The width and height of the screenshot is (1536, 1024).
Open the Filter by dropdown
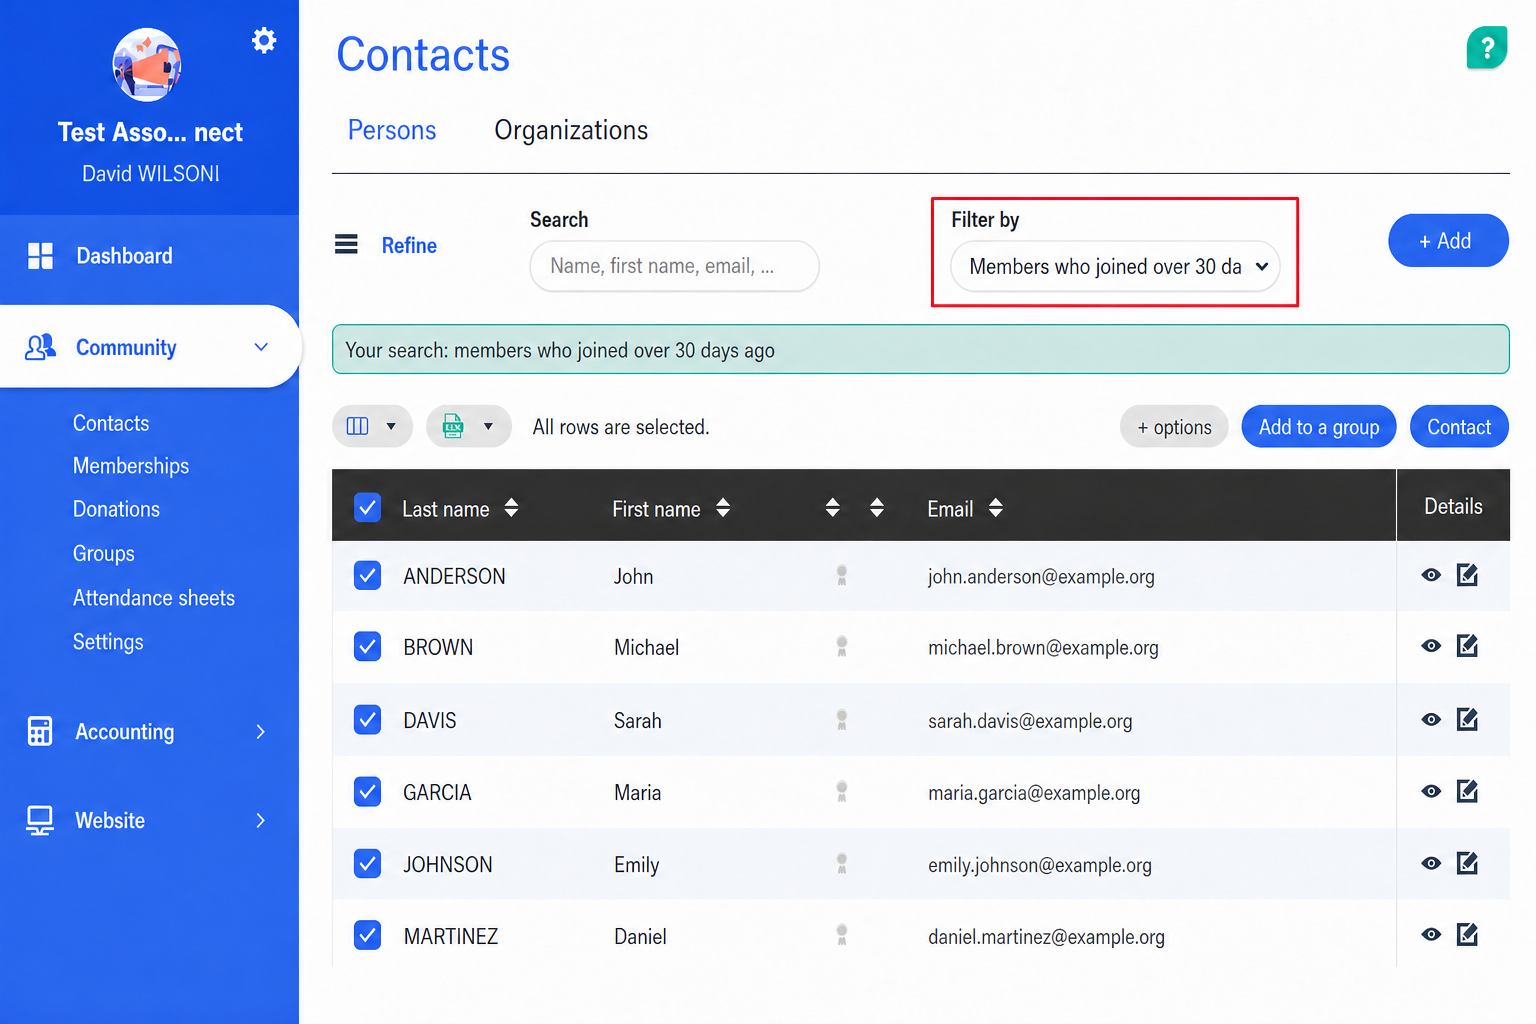point(1115,266)
